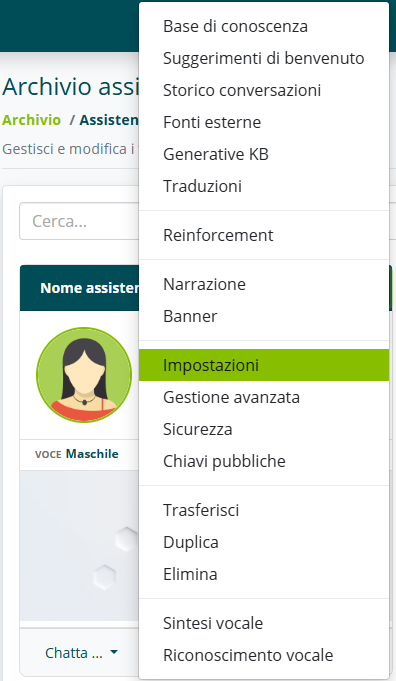
Task: Open Base di conoscenza menu entry
Action: [264, 26]
